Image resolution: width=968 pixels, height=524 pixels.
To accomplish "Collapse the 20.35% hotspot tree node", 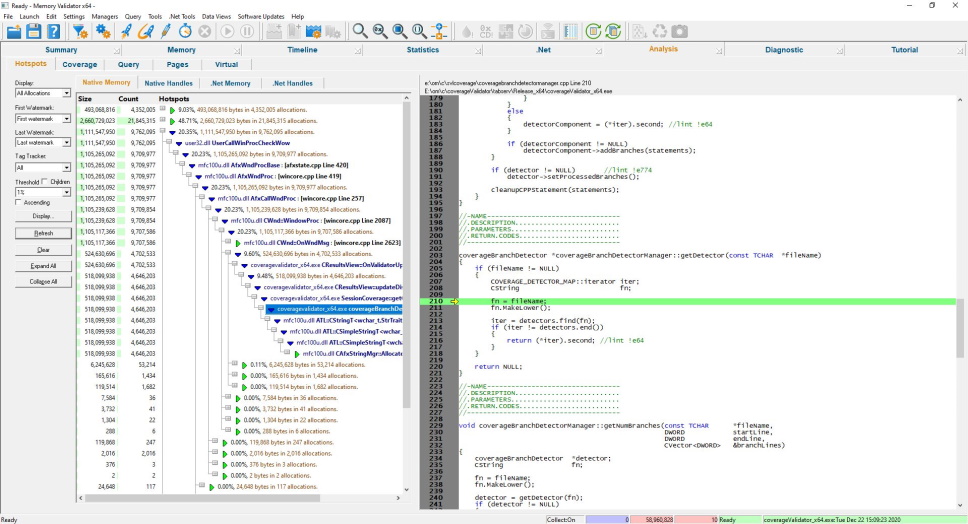I will point(162,131).
